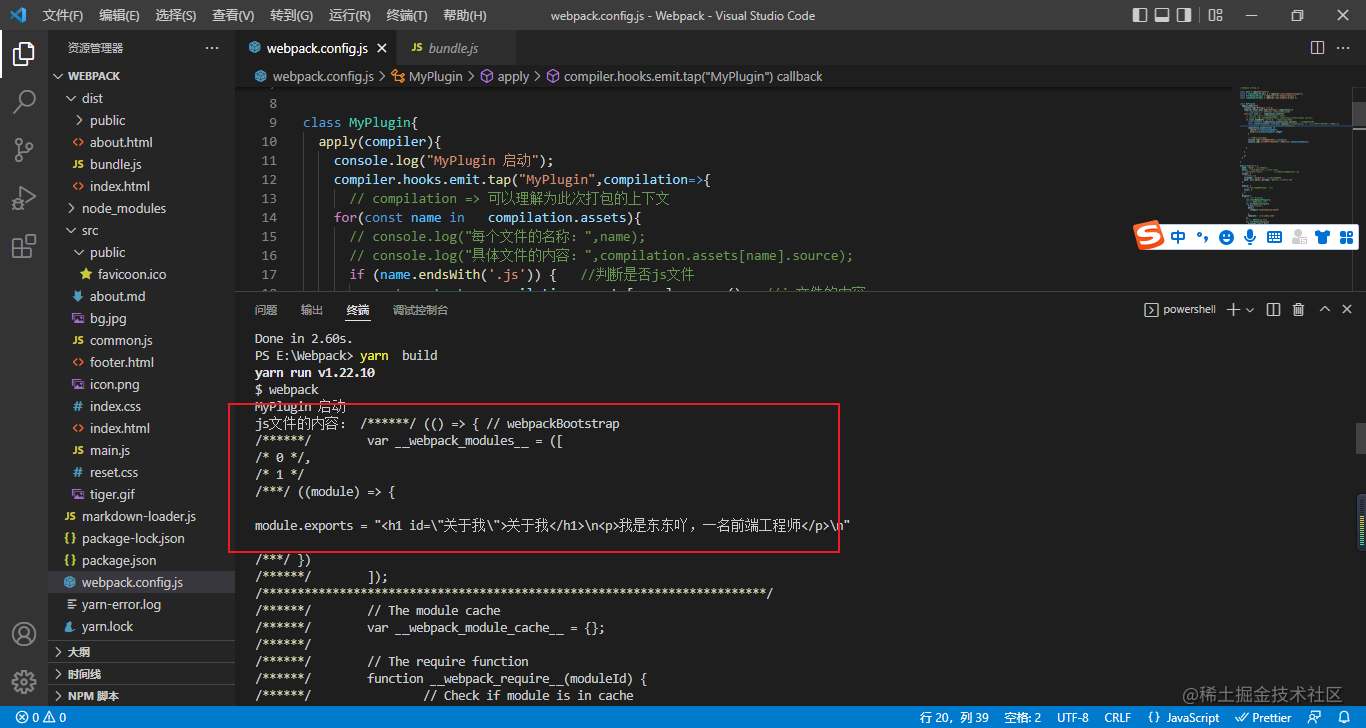Kill the terminal with trash icon
1366x728 pixels.
[x=1299, y=310]
